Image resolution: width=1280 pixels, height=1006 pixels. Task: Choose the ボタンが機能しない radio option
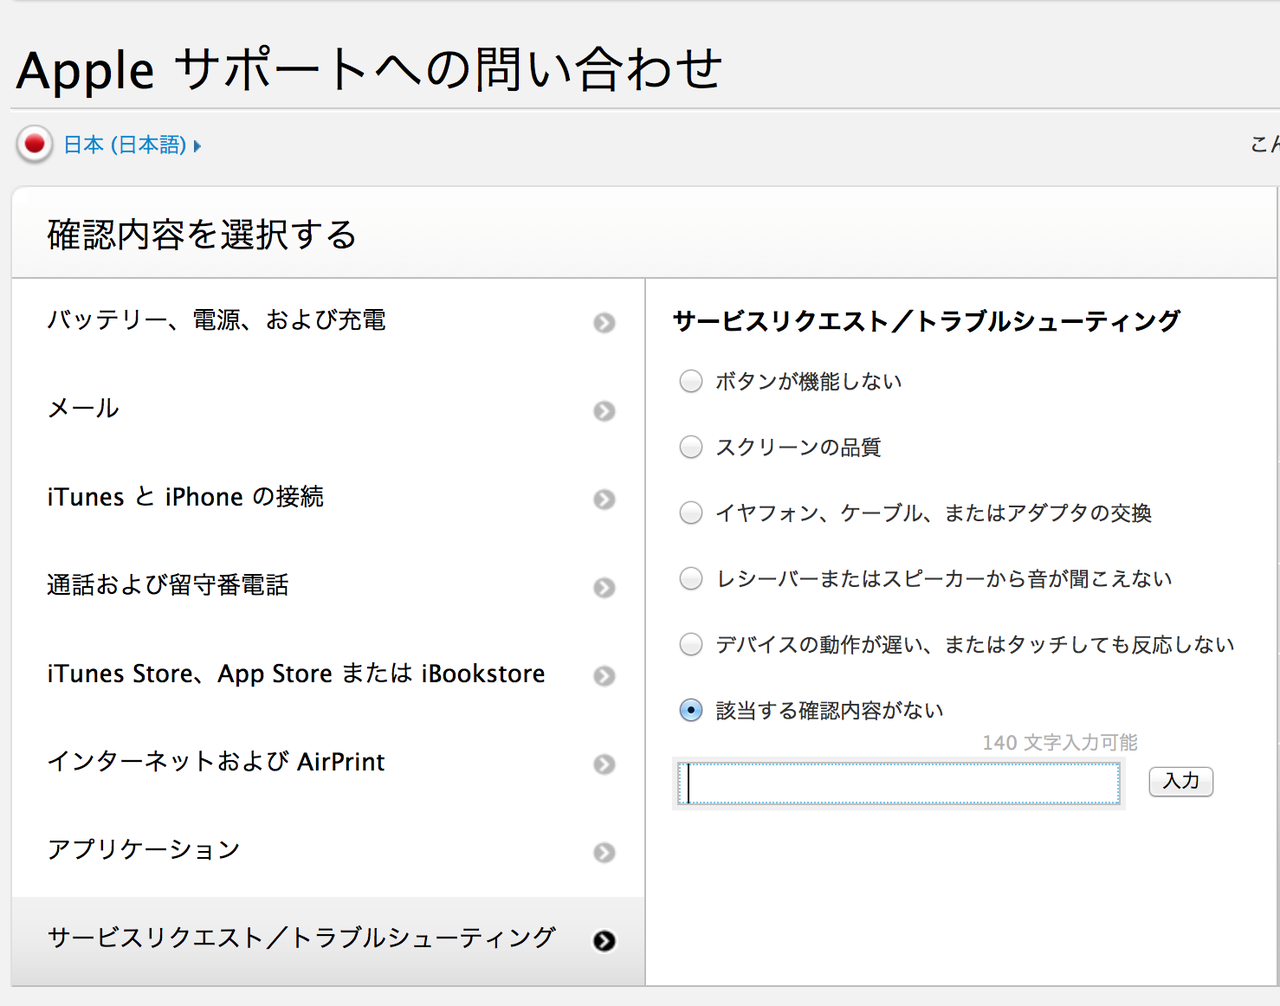pyautogui.click(x=691, y=381)
